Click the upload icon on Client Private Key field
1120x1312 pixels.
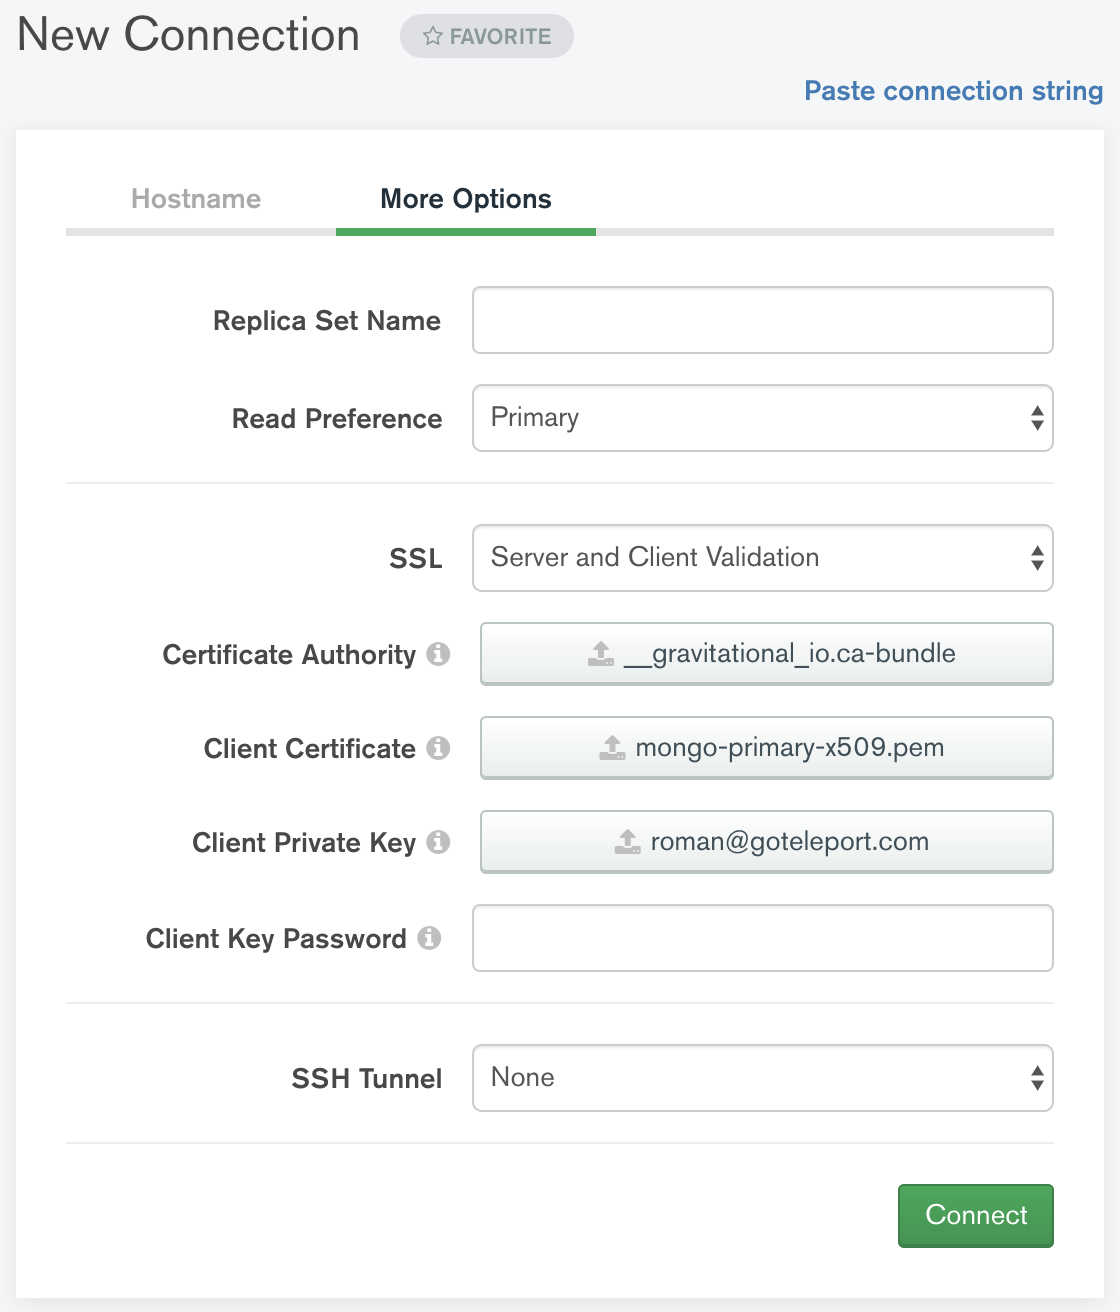point(627,842)
